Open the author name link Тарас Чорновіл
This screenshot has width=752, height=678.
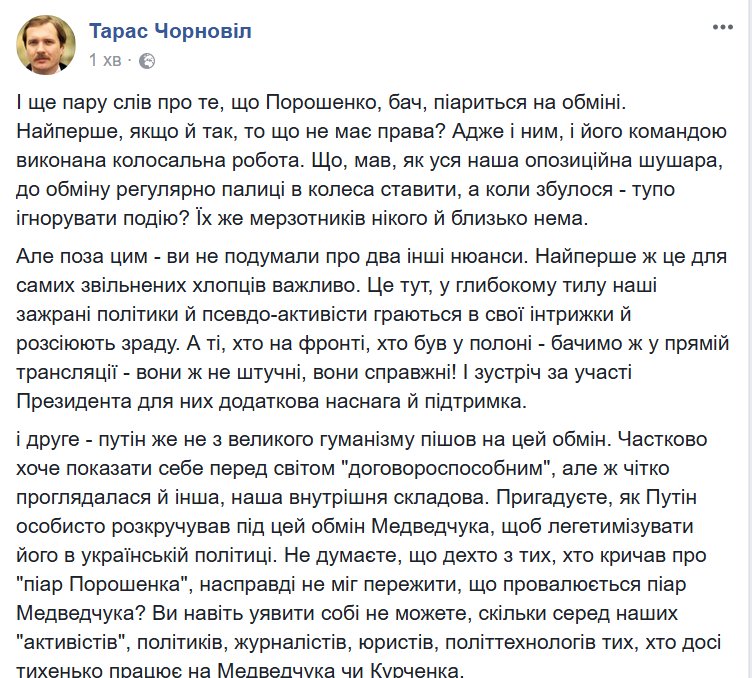click(x=170, y=31)
